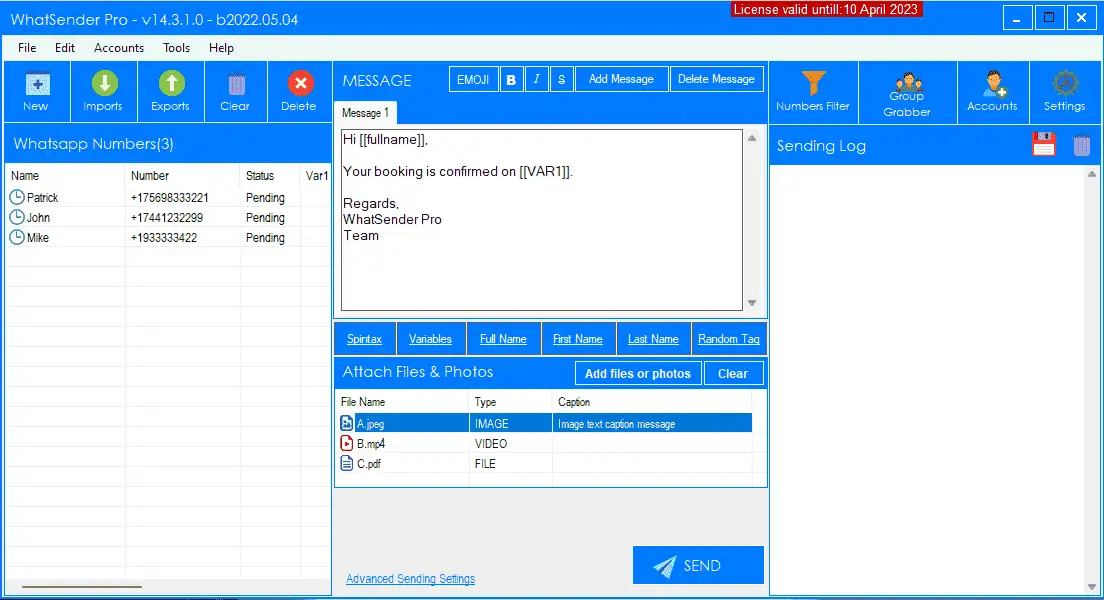Screen dimensions: 1104x600
Task: Launch the Group Grabber
Action: tap(907, 91)
